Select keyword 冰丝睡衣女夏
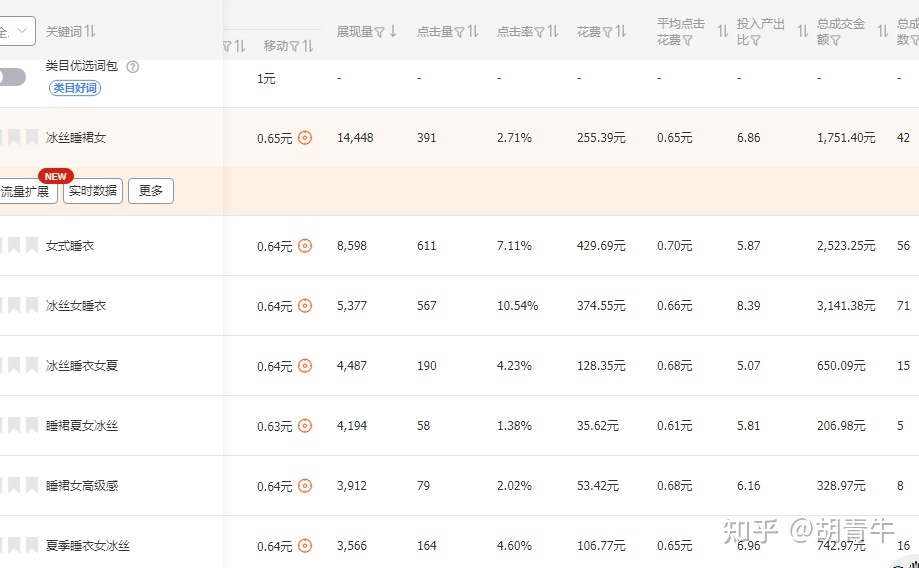This screenshot has height=568, width=919. 81,366
